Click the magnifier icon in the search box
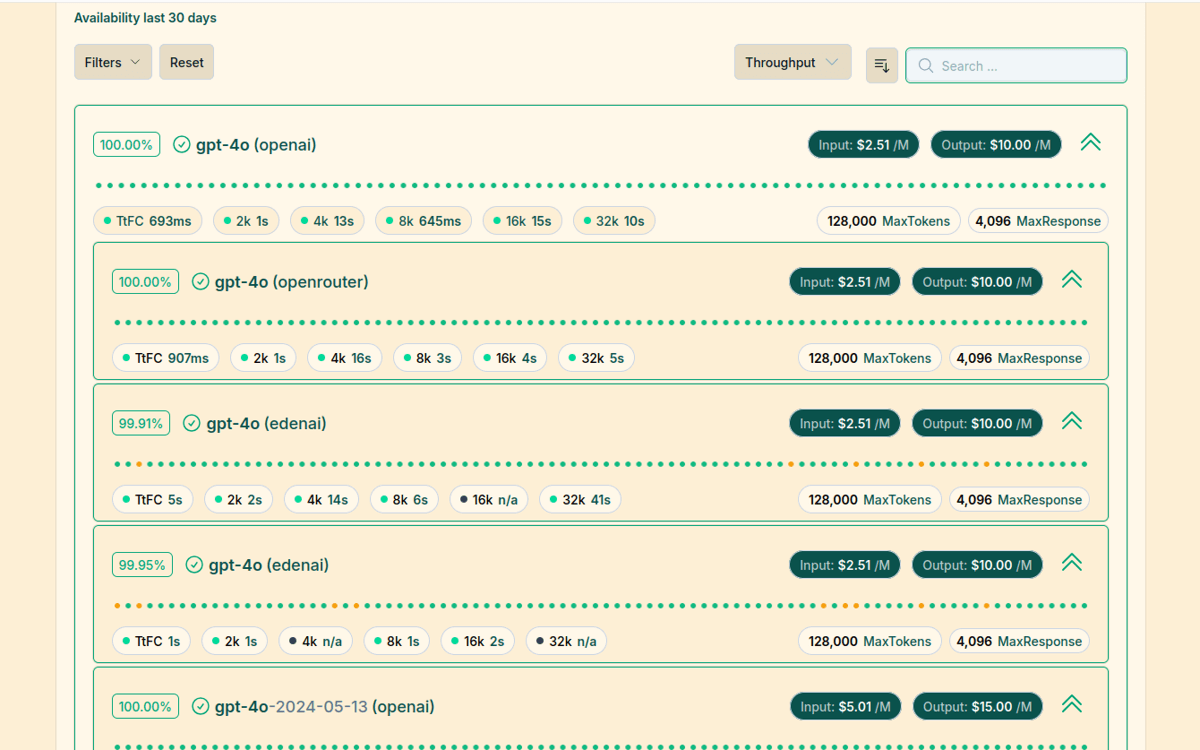Screen dimensions: 1200x750 click(x=926, y=66)
